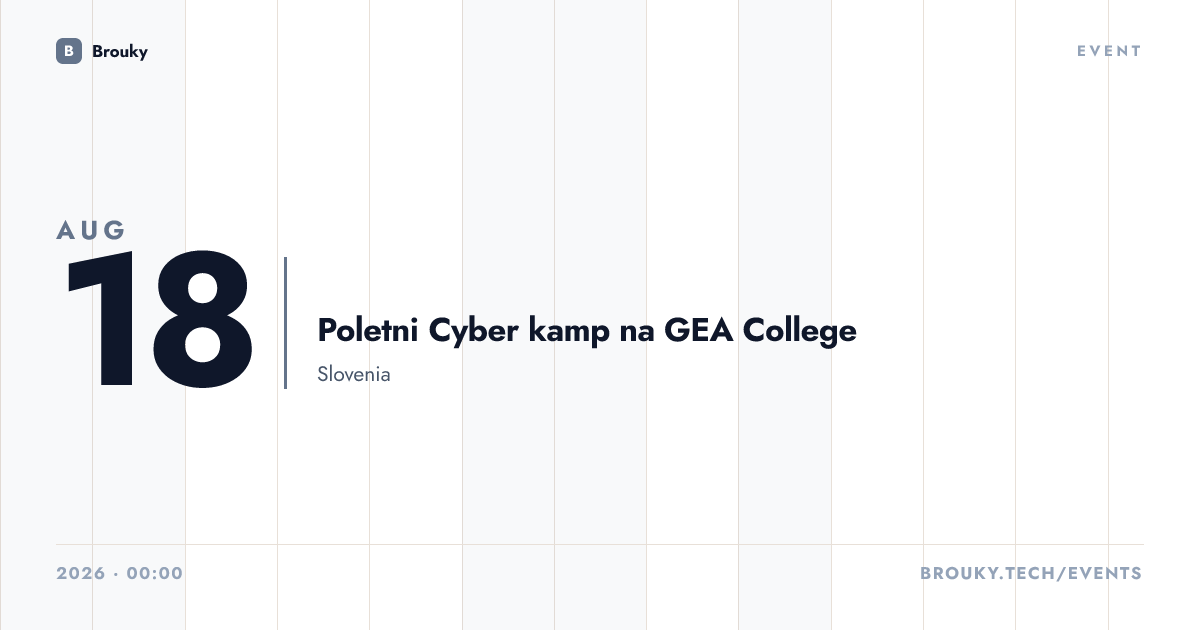The height and width of the screenshot is (630, 1200).
Task: Click the Slovenia location text
Action: [354, 374]
